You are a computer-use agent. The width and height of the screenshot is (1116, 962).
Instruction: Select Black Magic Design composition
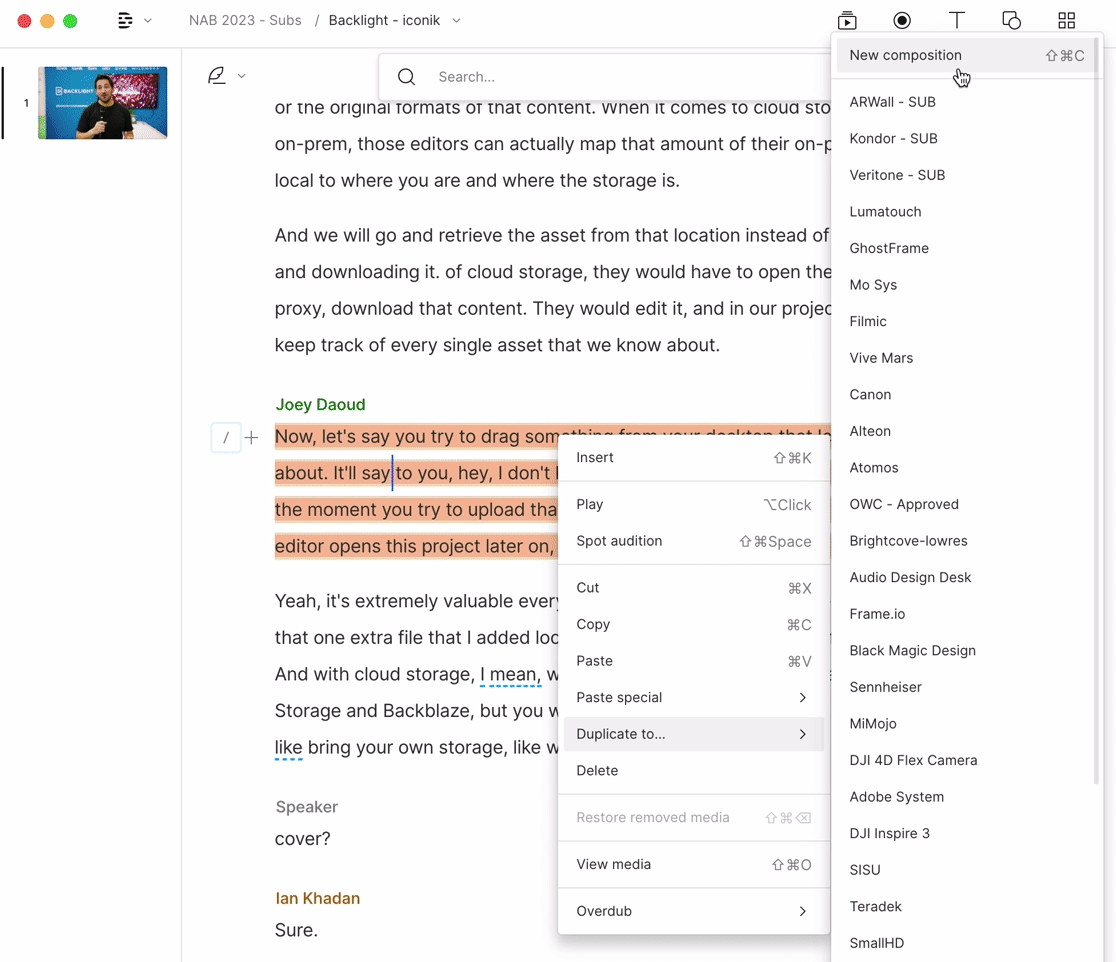pyautogui.click(x=966, y=650)
